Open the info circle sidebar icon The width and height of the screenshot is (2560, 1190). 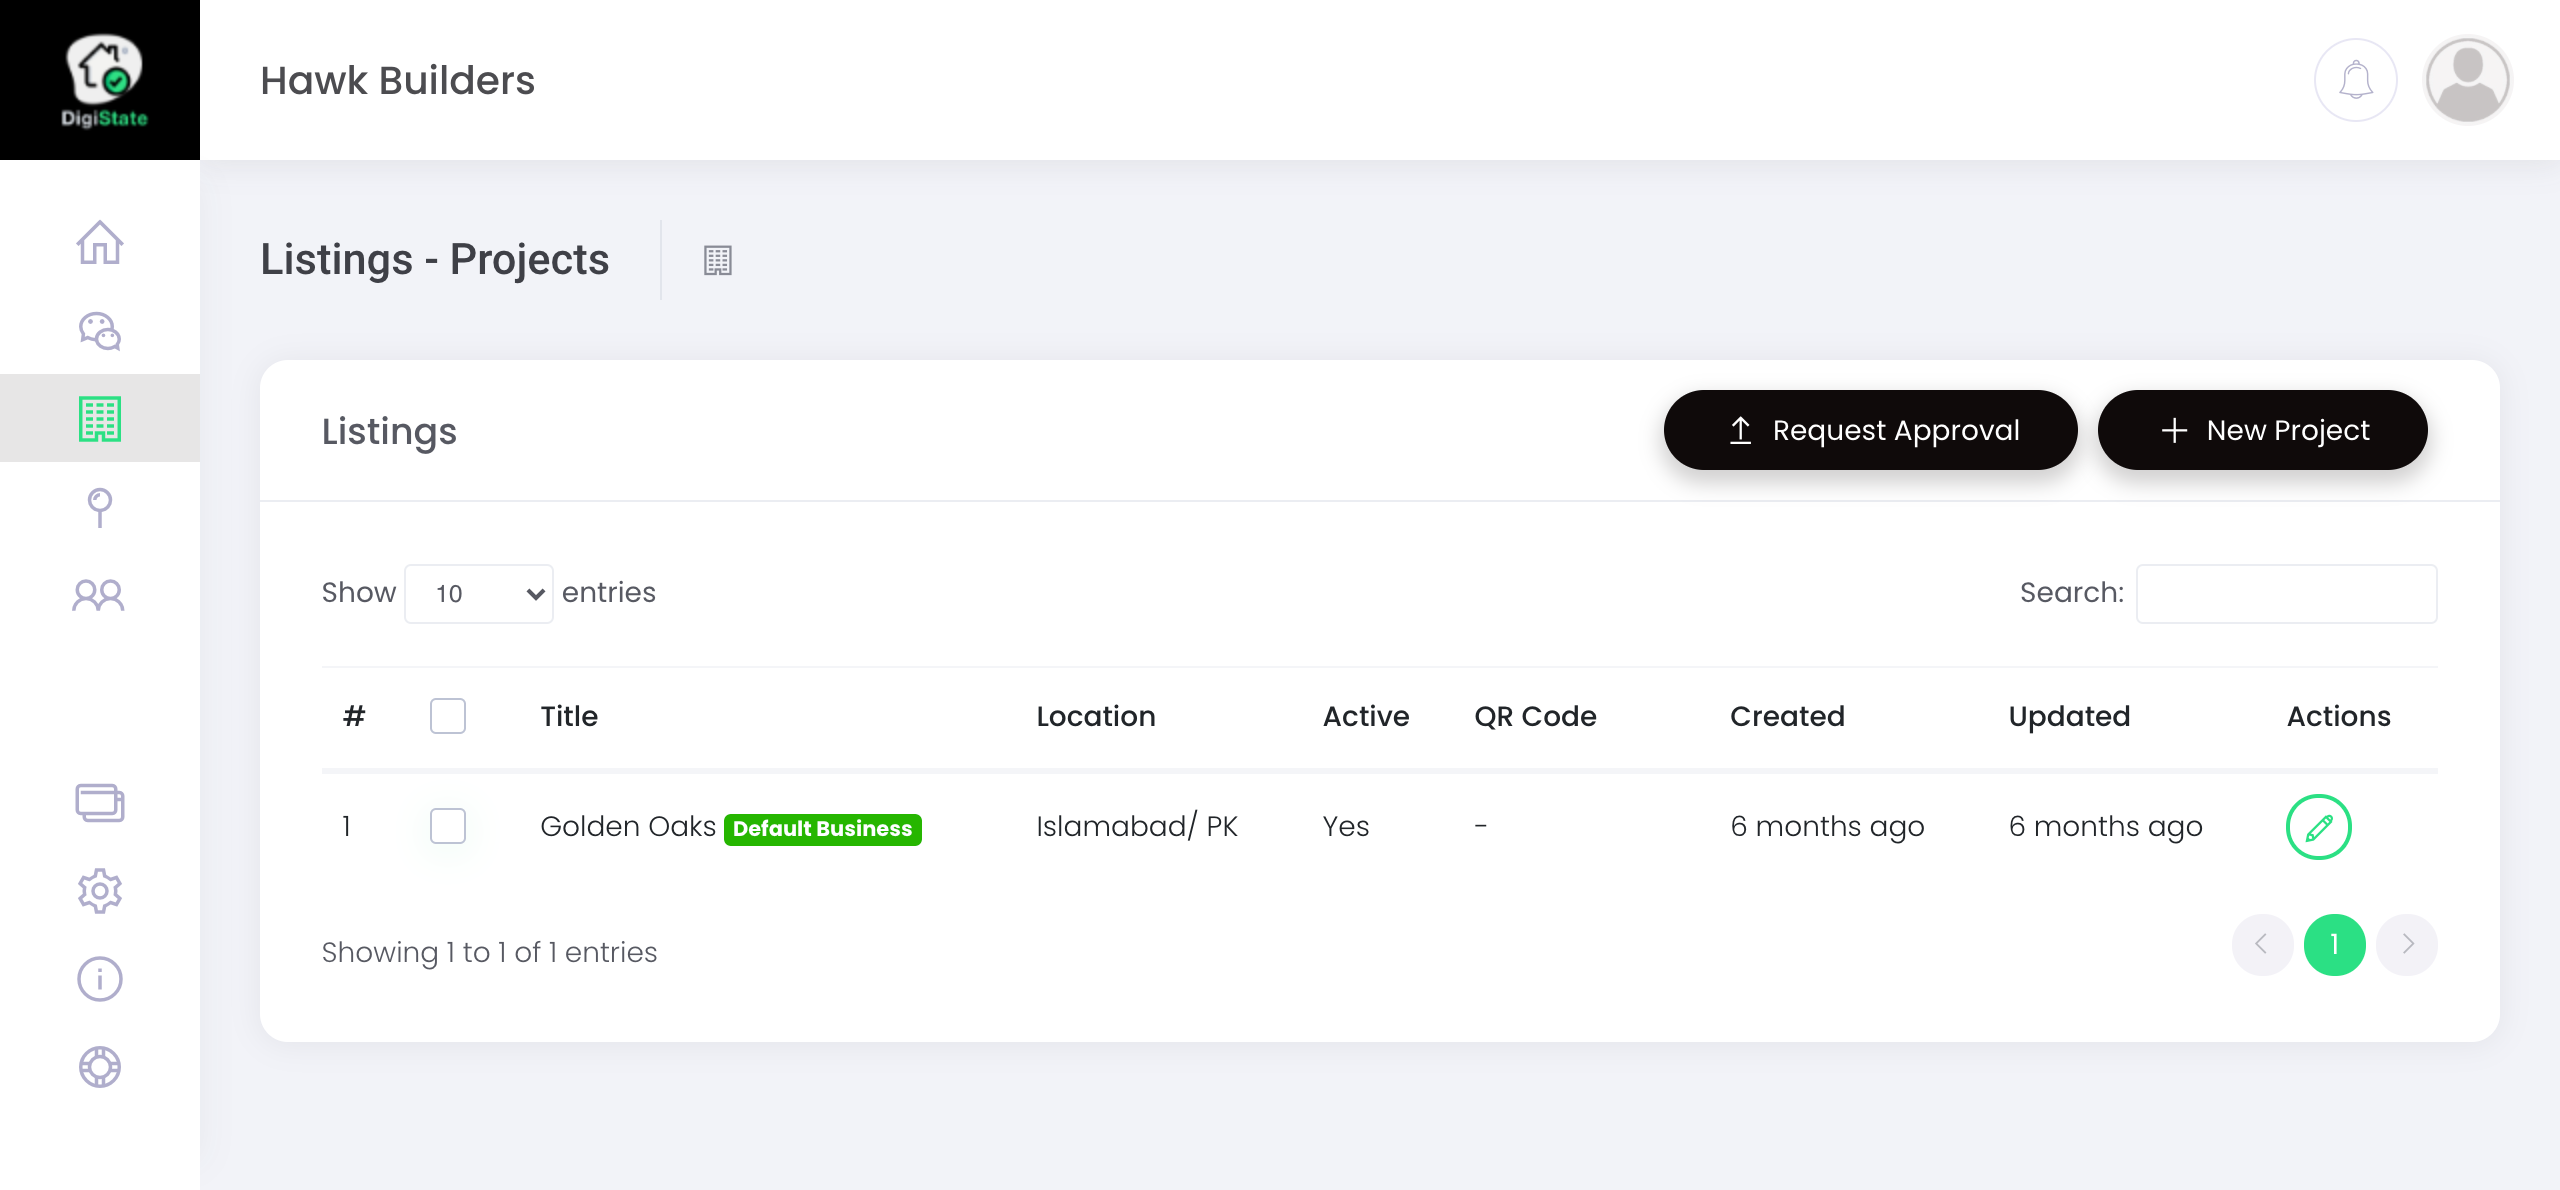coord(100,979)
